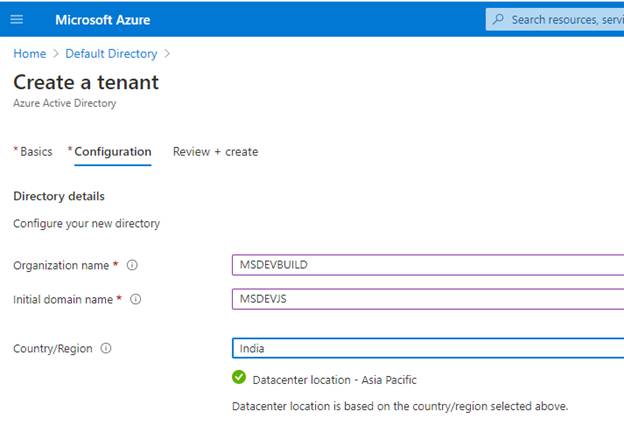Screen dimensions: 624x425
Task: Show info tooltip for Country/Region
Action: coord(106,349)
